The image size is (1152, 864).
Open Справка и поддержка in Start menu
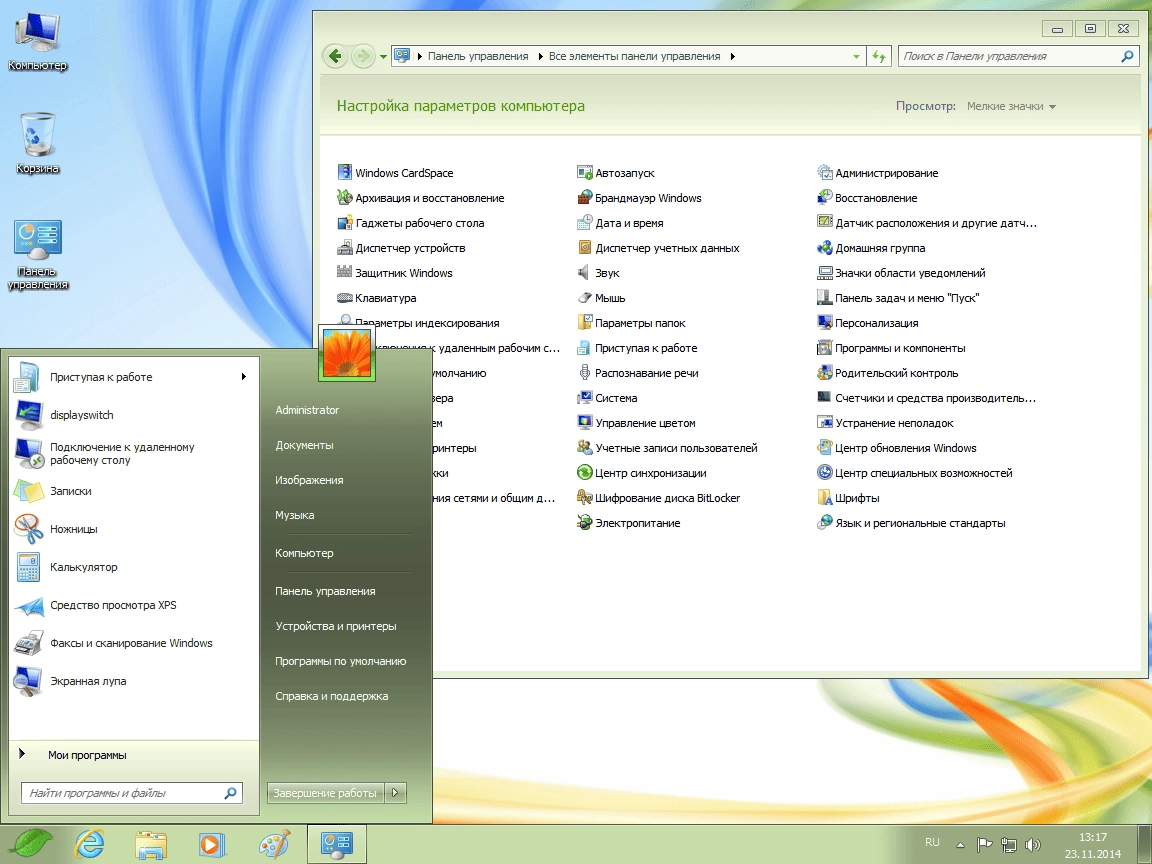pyautogui.click(x=331, y=696)
